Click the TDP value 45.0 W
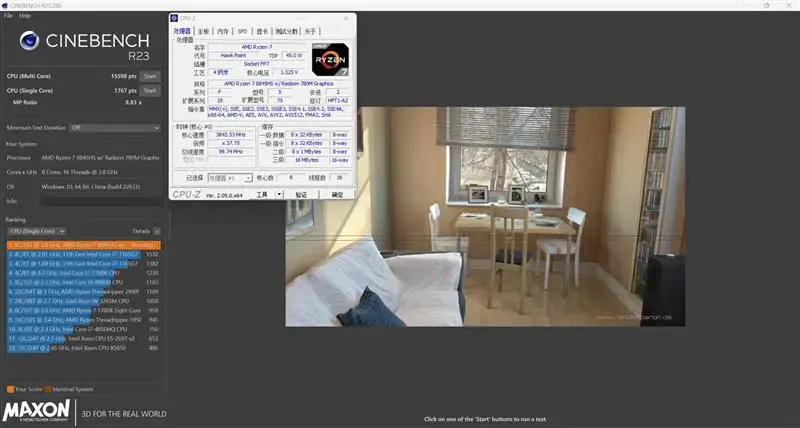Screen dimensions: 800x428 [x=293, y=56]
